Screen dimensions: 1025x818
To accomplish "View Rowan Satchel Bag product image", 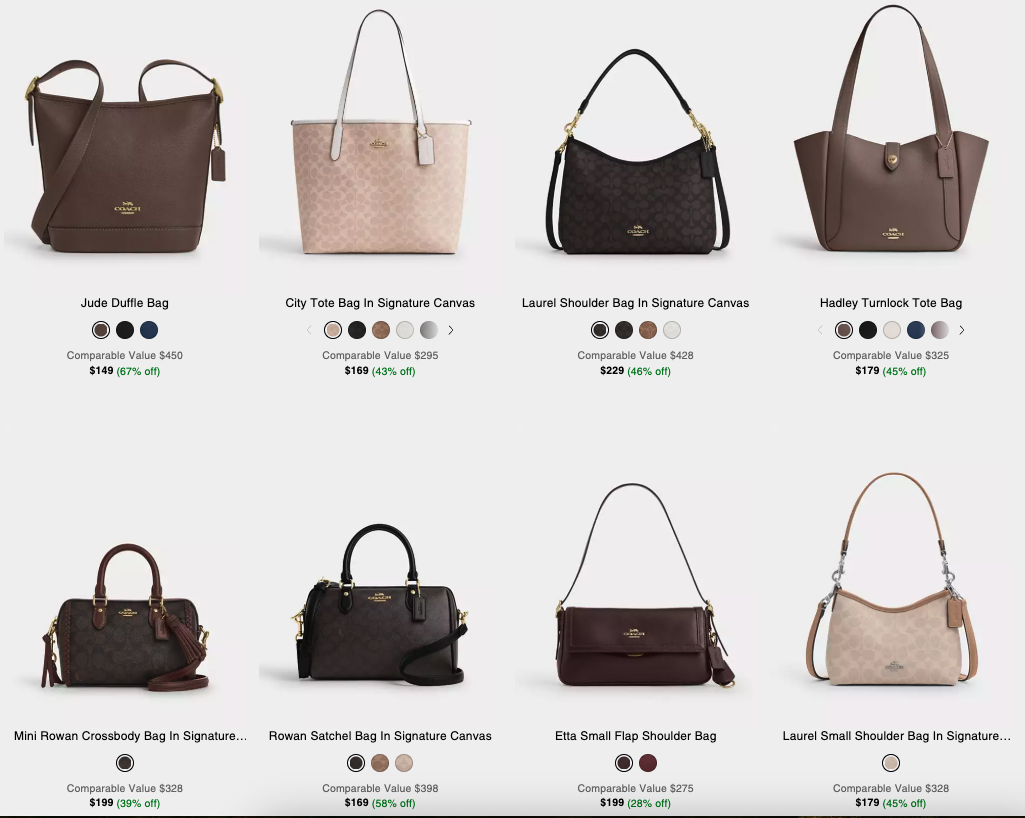I will [380, 605].
